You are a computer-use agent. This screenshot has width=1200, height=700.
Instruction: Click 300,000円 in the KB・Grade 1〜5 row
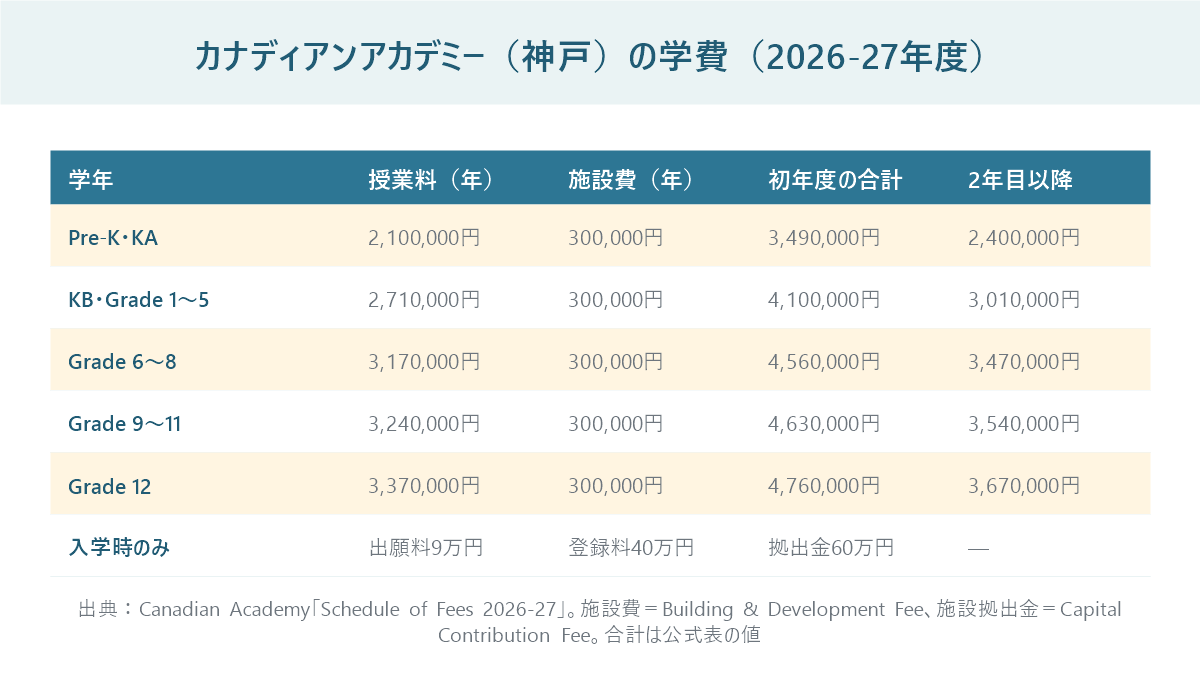coord(615,300)
